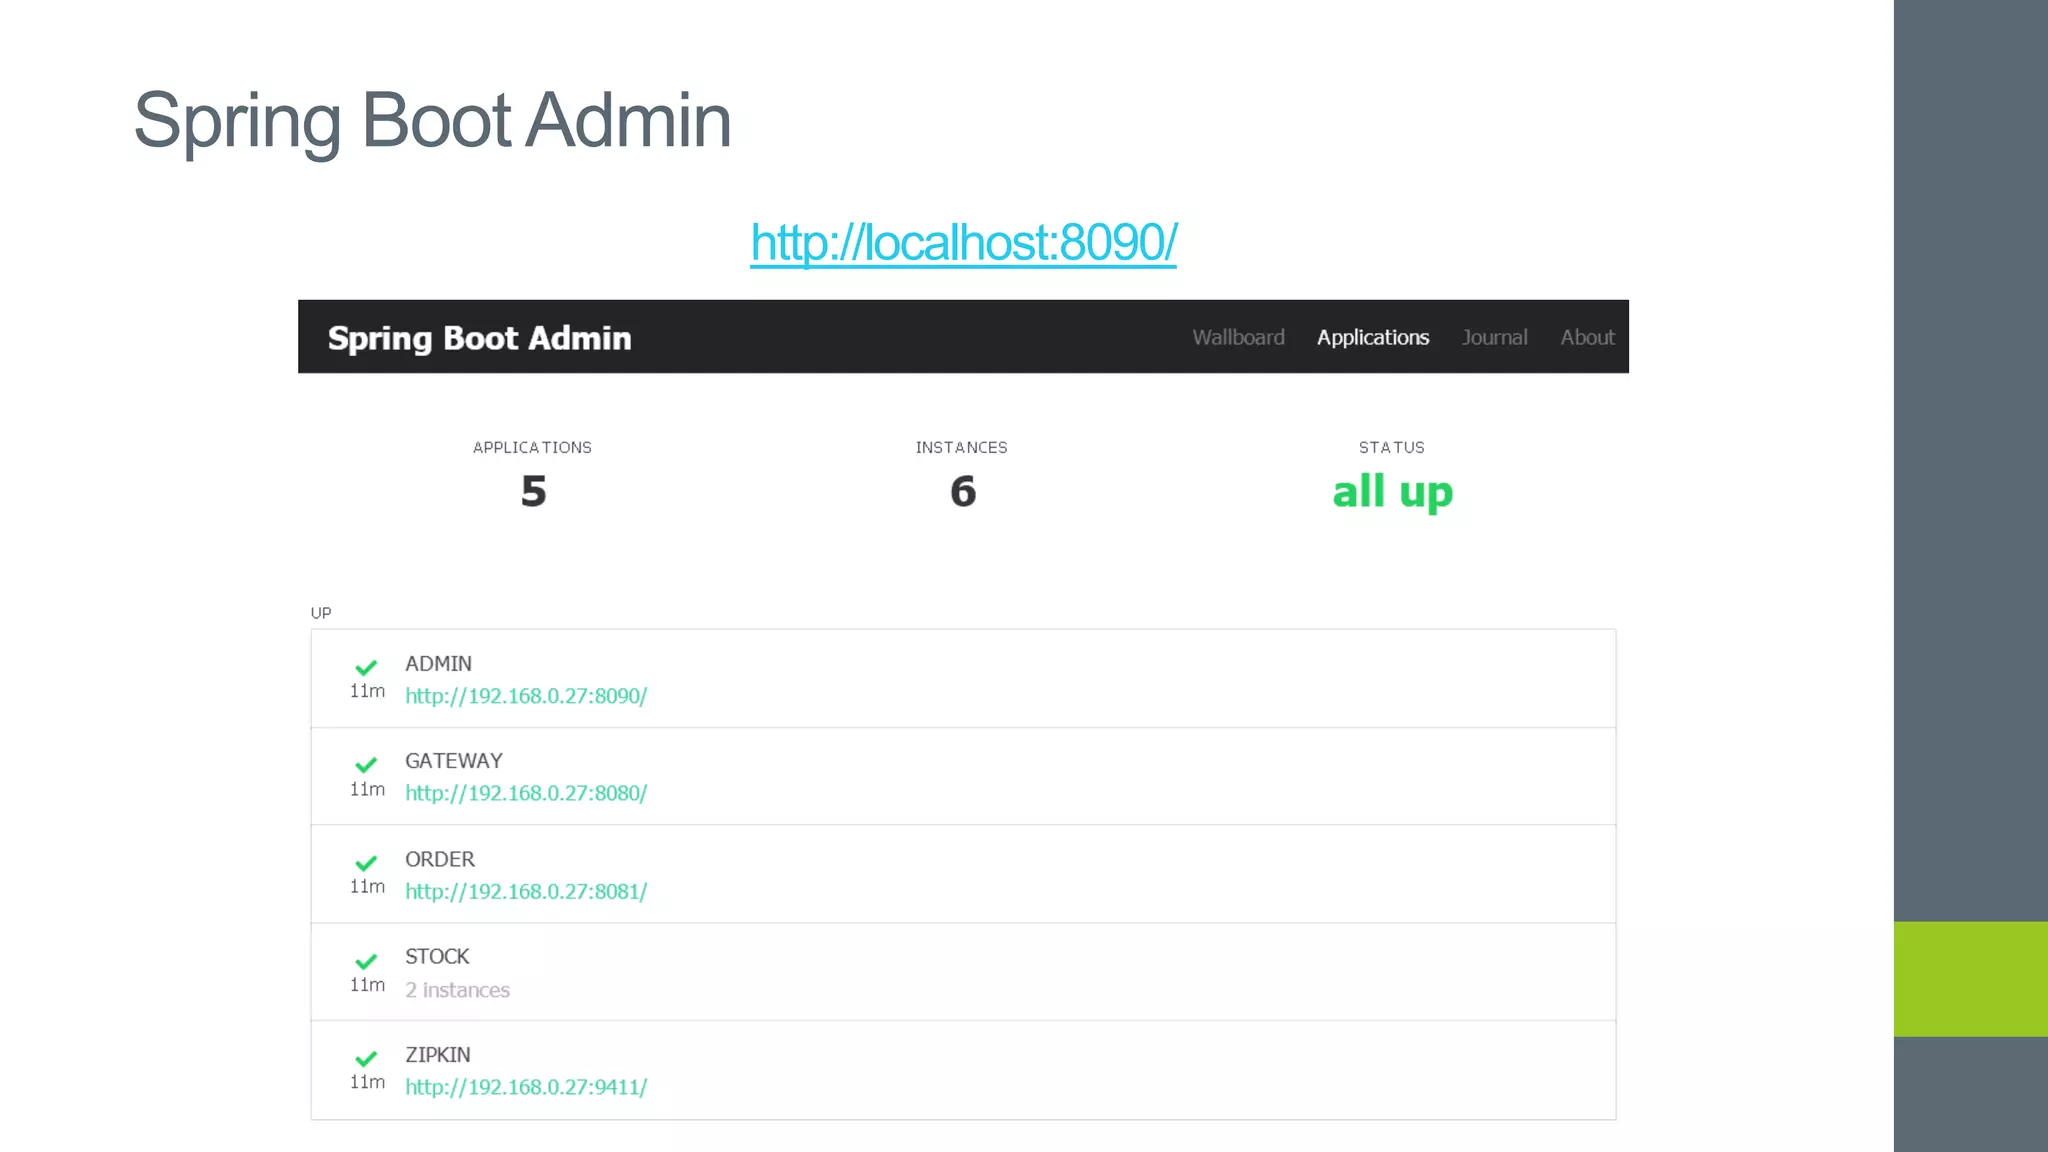
Task: Click the Instances count 6
Action: pos(962,491)
